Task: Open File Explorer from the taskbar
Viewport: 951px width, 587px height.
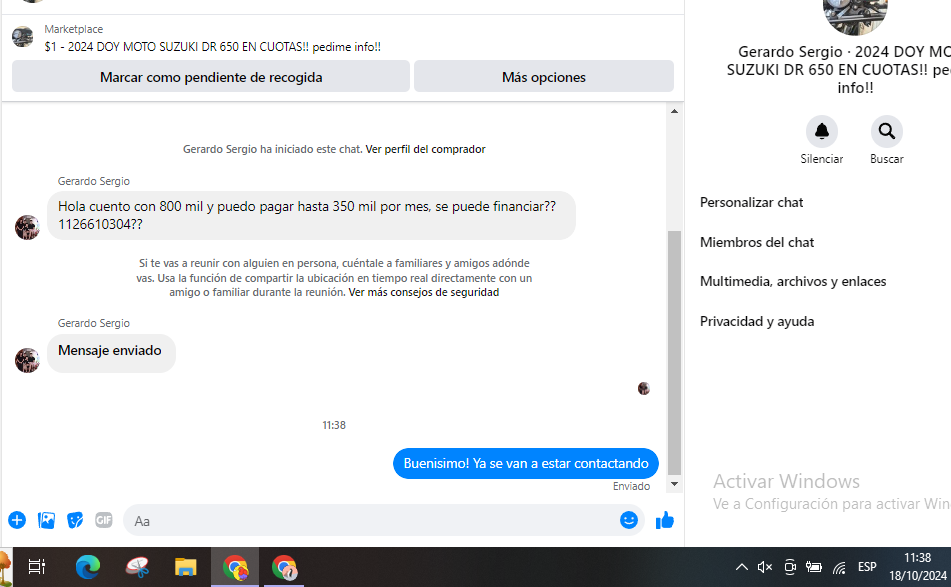Action: click(x=186, y=568)
